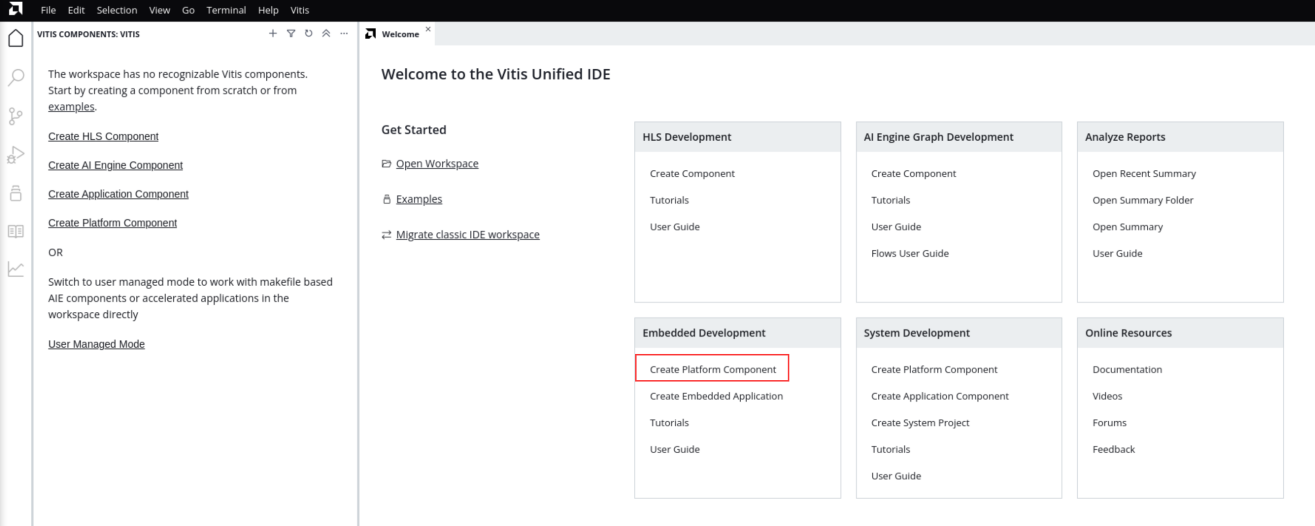
Task: Click Migrate classic IDE workspace link
Action: (467, 235)
